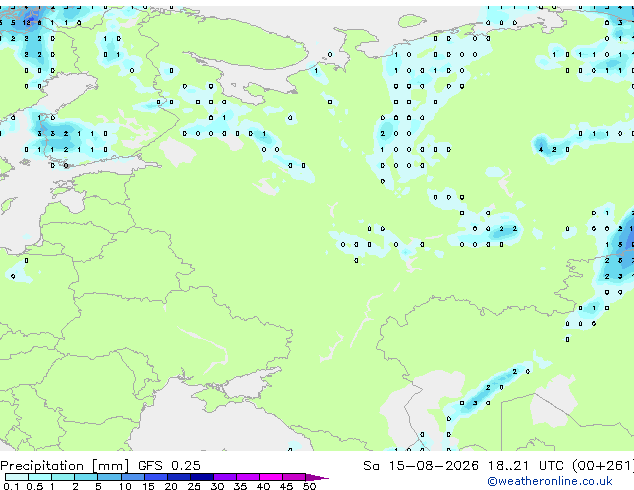Click the legend value label '0.5'

[35, 486]
